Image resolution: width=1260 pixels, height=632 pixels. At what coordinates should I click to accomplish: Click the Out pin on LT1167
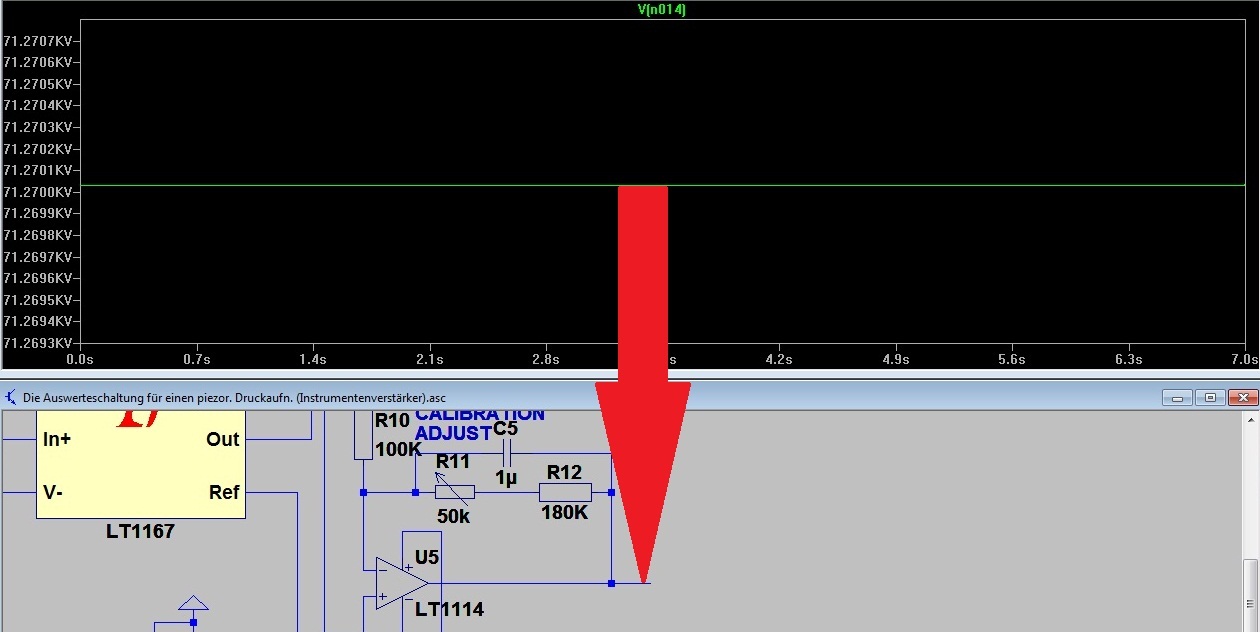tap(223, 440)
